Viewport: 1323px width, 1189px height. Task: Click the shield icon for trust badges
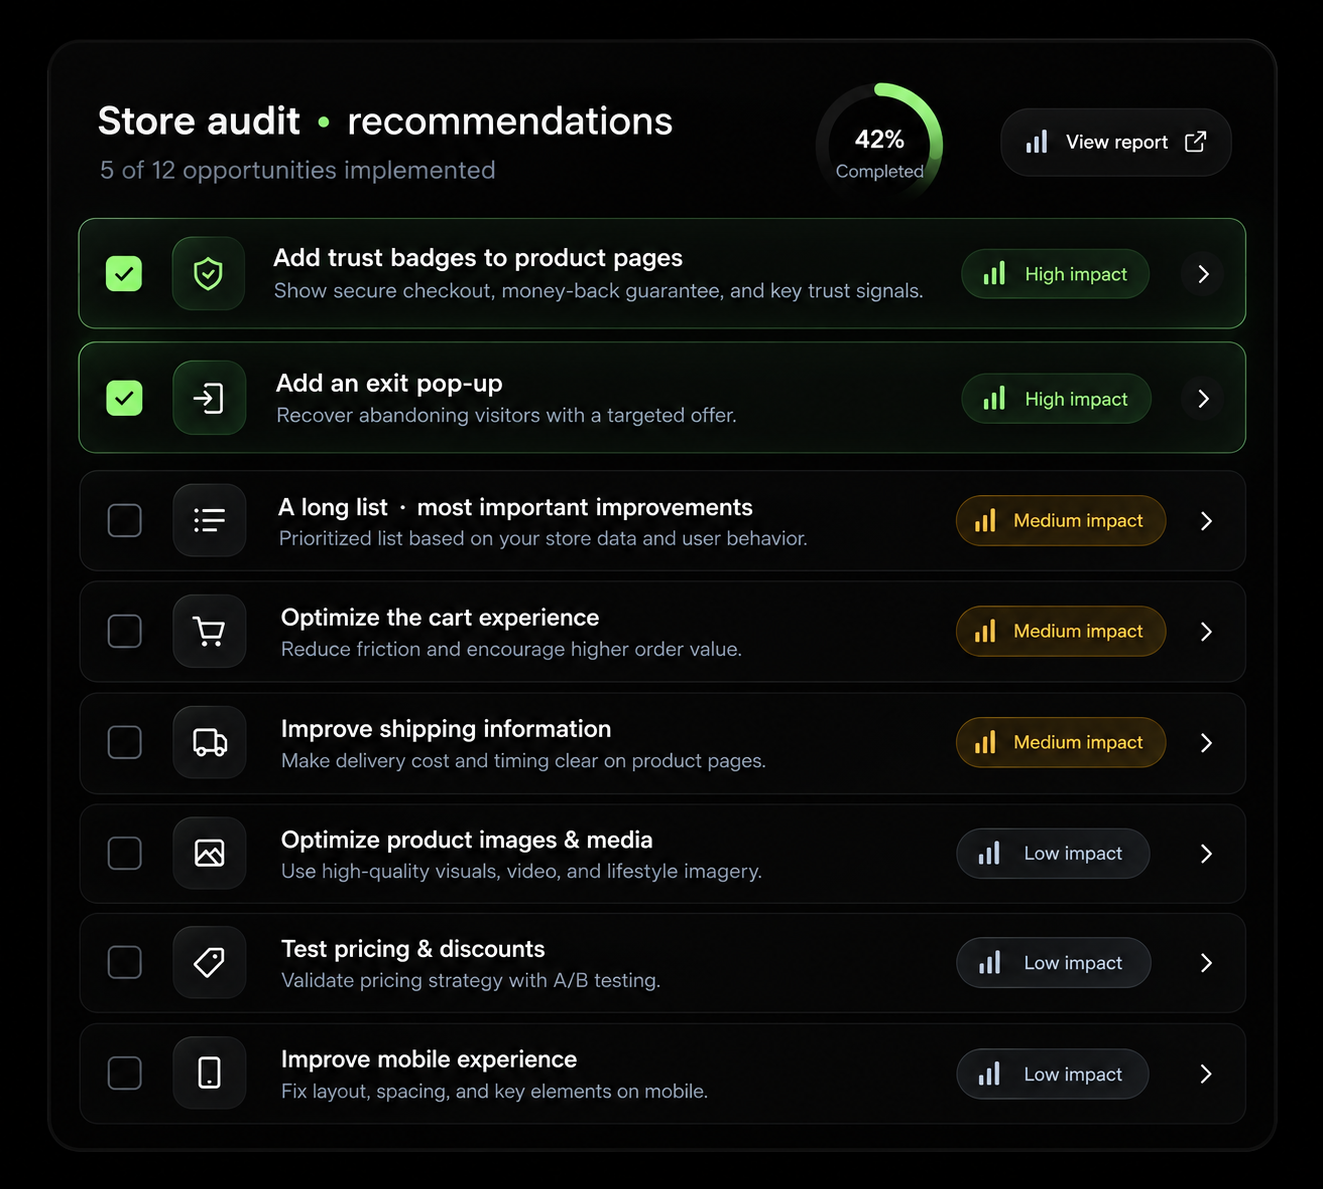(x=208, y=273)
